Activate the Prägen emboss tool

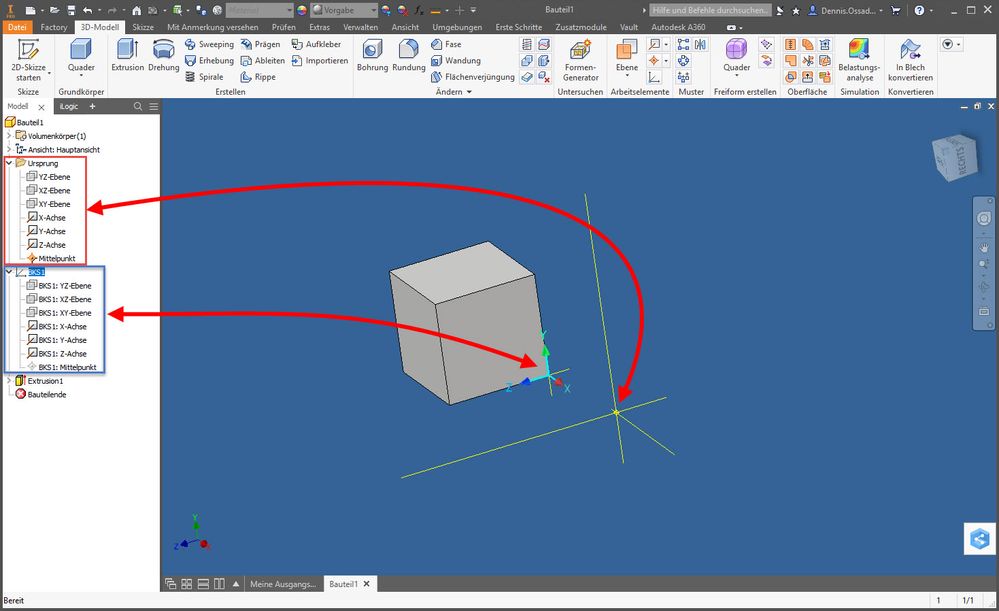pyautogui.click(x=261, y=44)
